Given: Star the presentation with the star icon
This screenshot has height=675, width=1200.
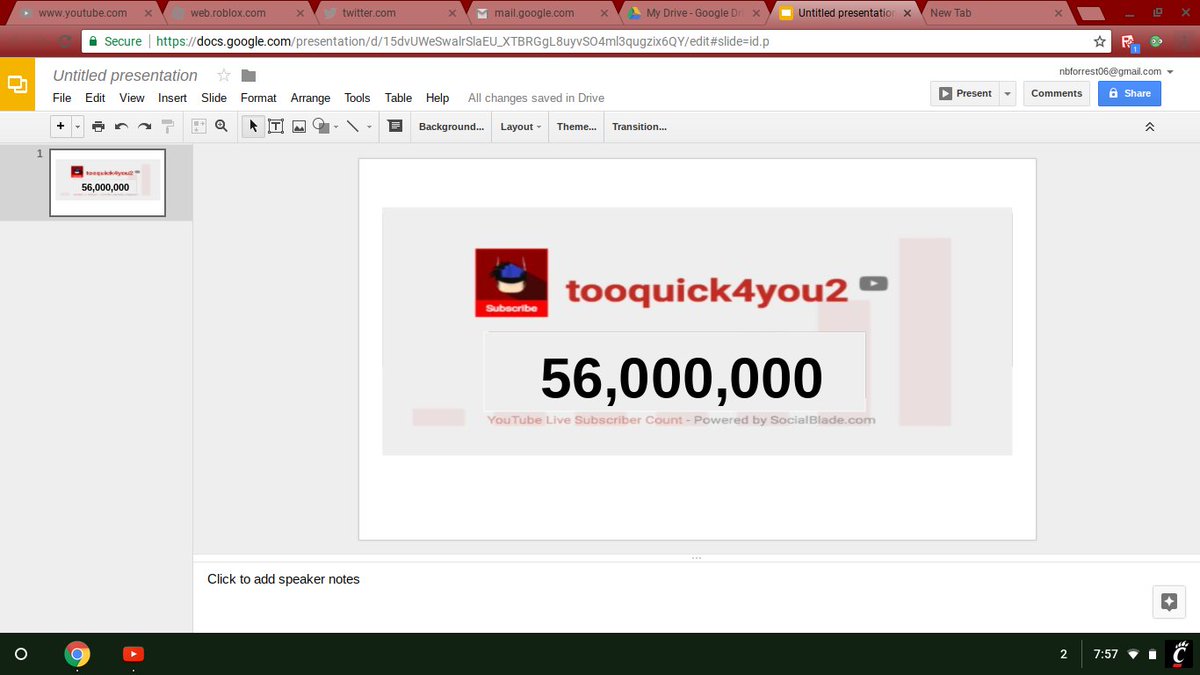Looking at the screenshot, I should click(x=224, y=76).
